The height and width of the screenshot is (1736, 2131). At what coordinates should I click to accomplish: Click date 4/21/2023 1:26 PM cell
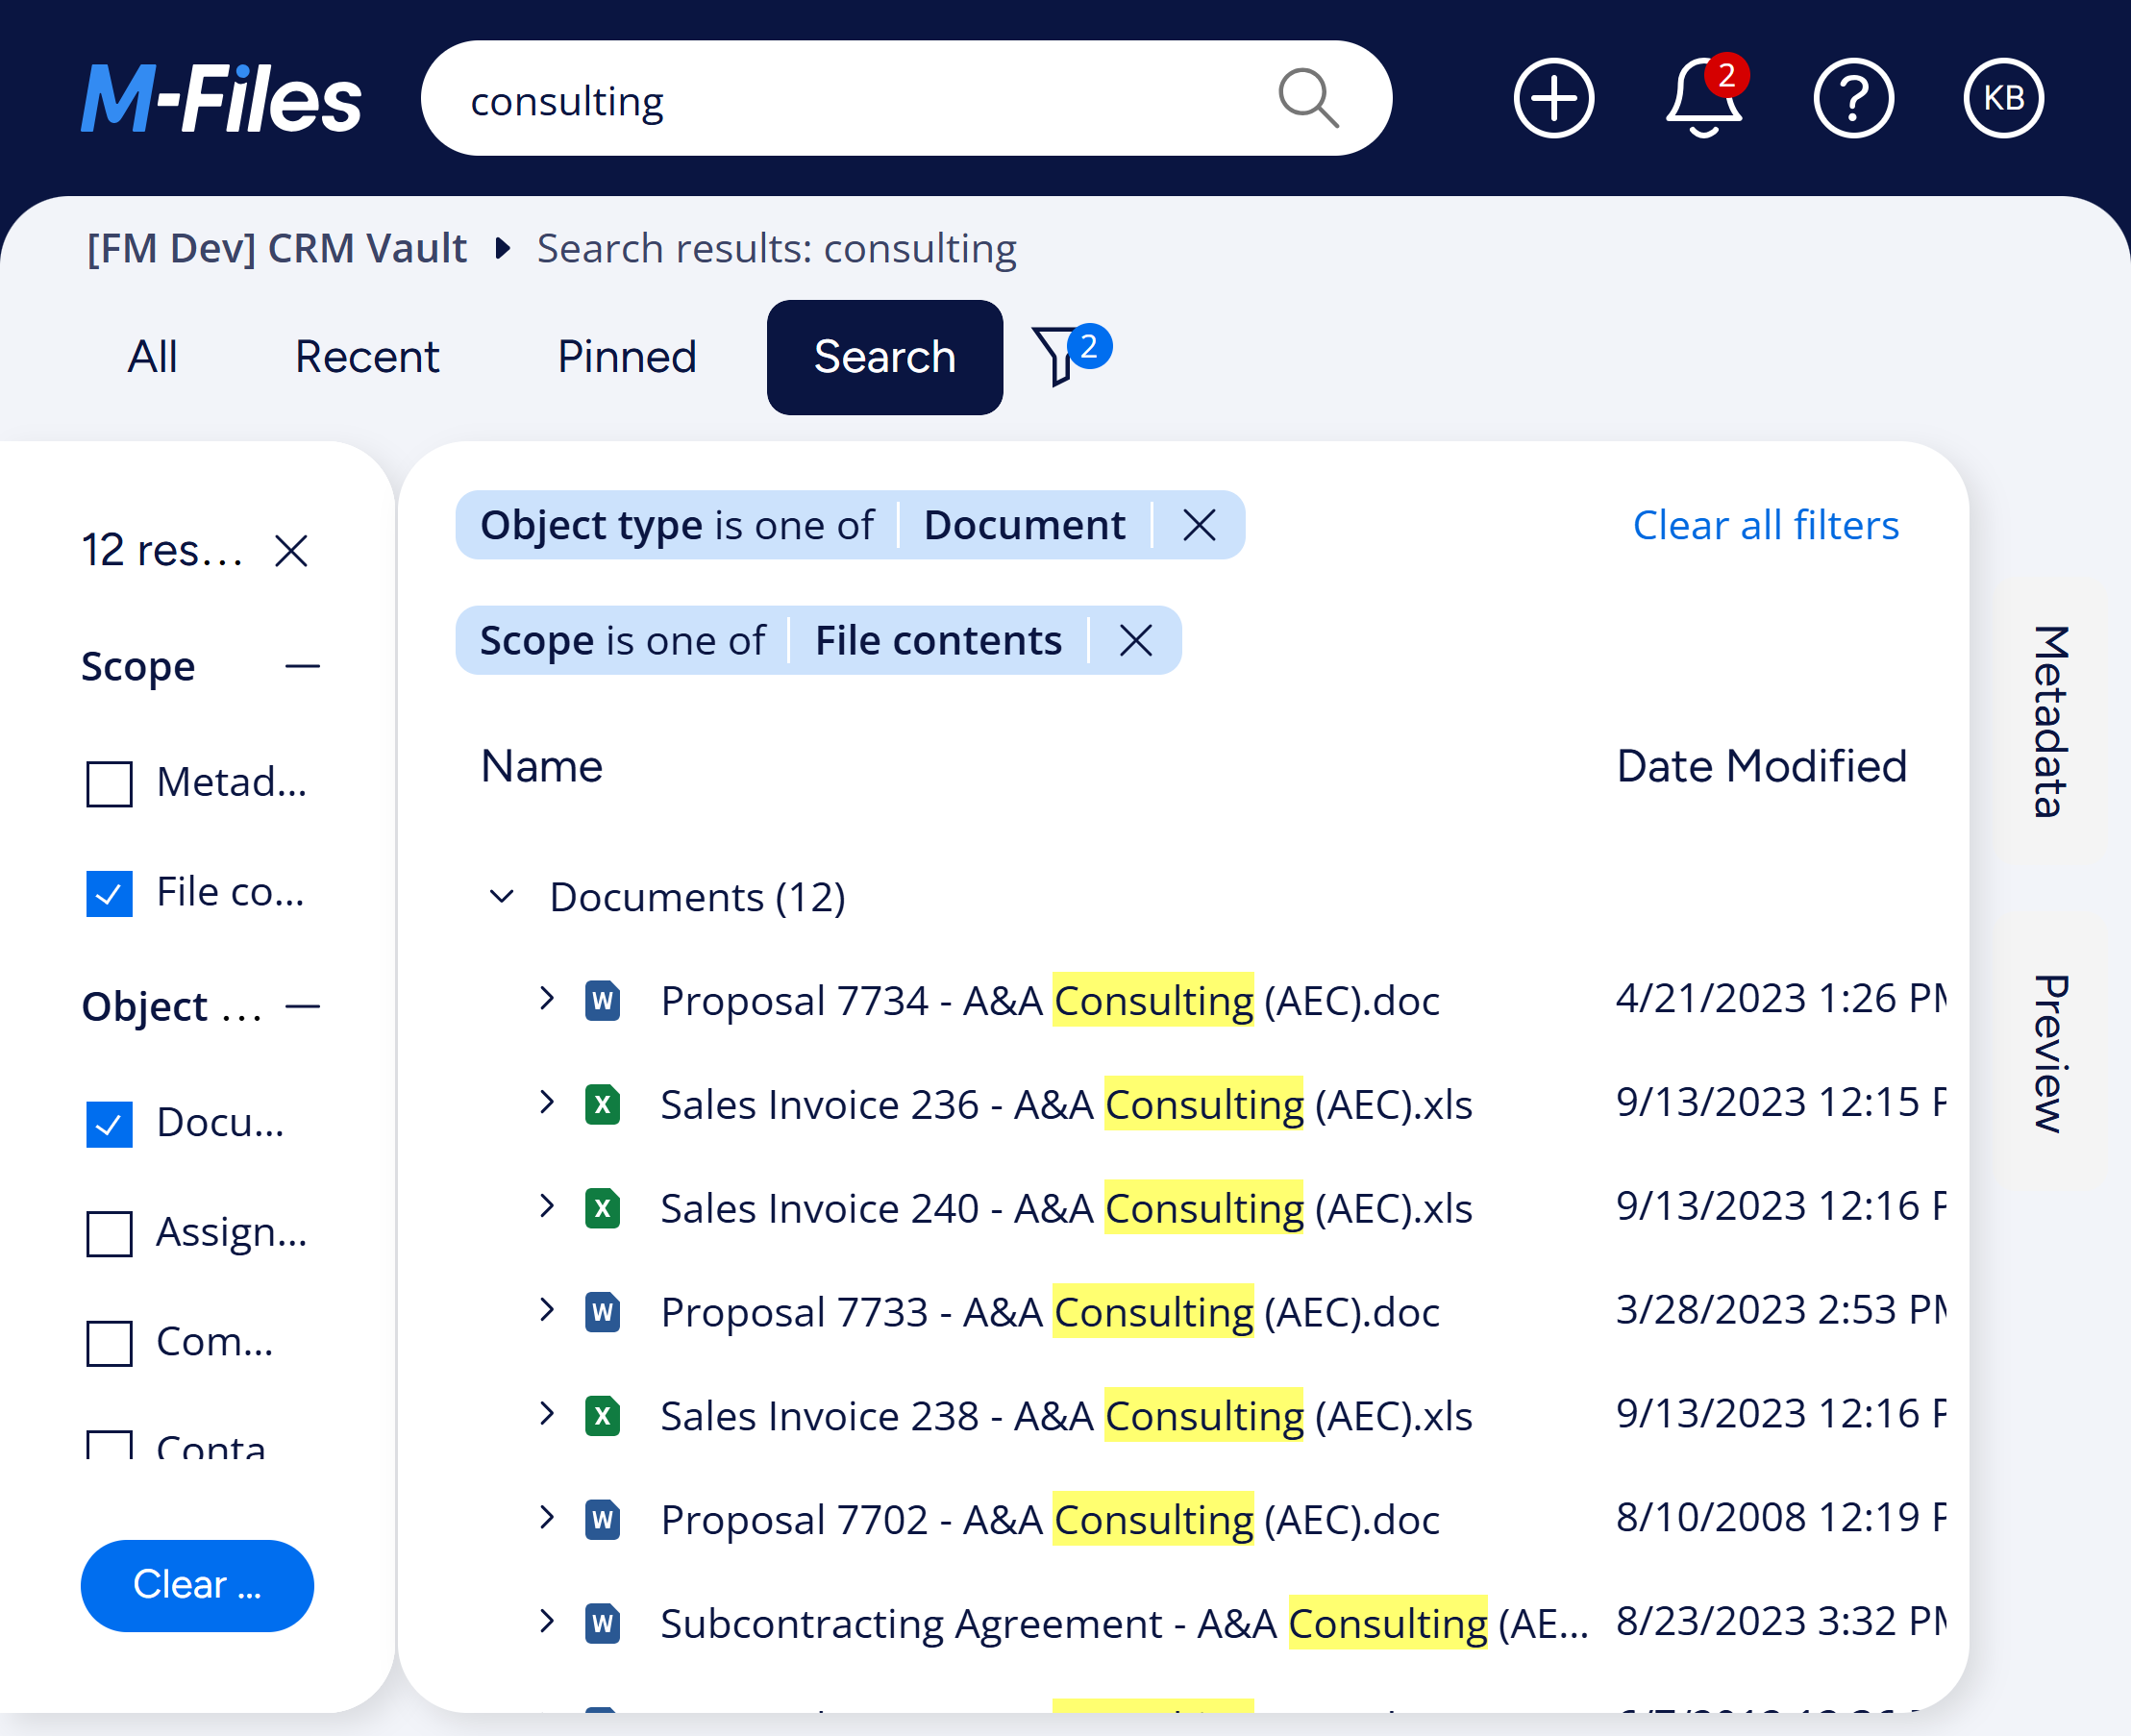[x=1781, y=998]
